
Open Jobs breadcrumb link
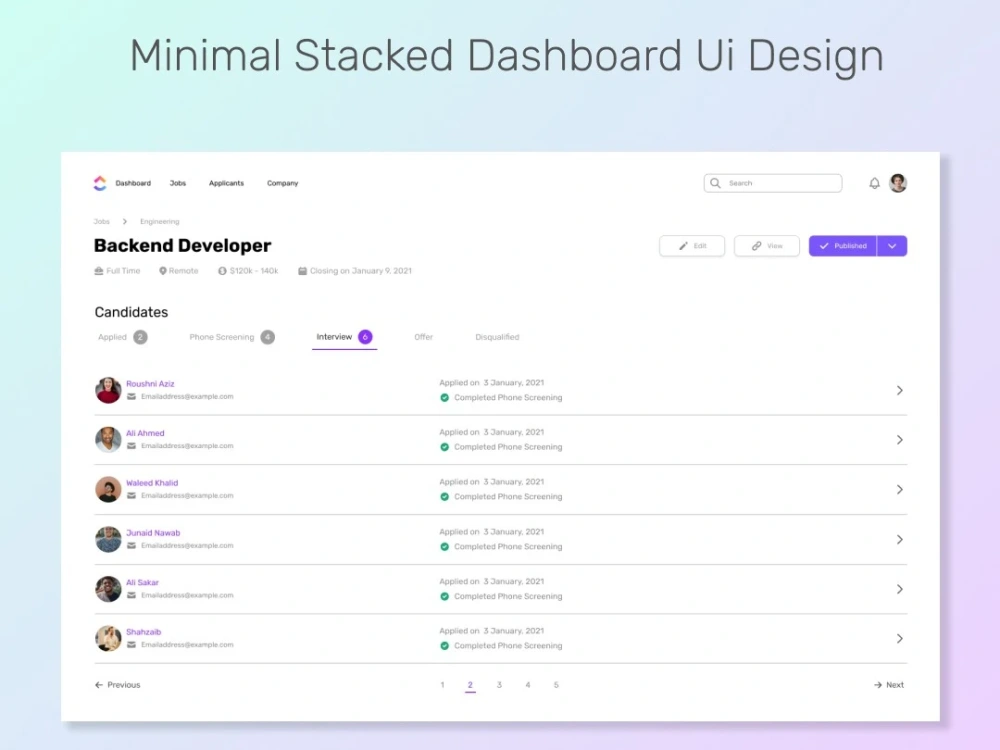point(102,221)
